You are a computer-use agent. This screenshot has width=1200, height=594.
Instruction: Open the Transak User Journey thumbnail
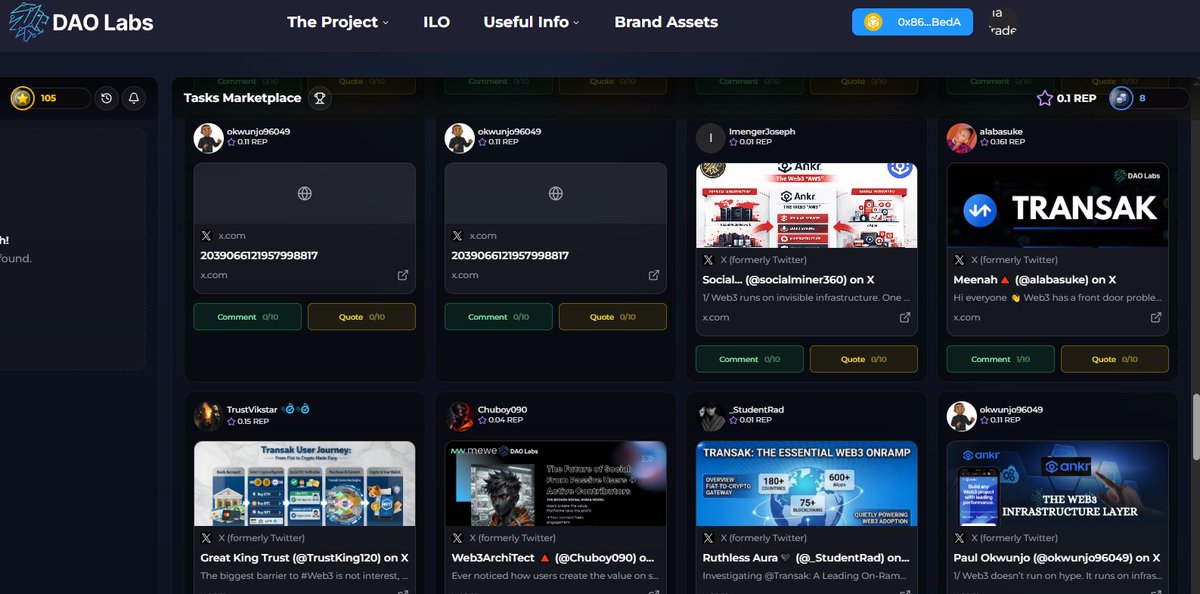pos(304,484)
